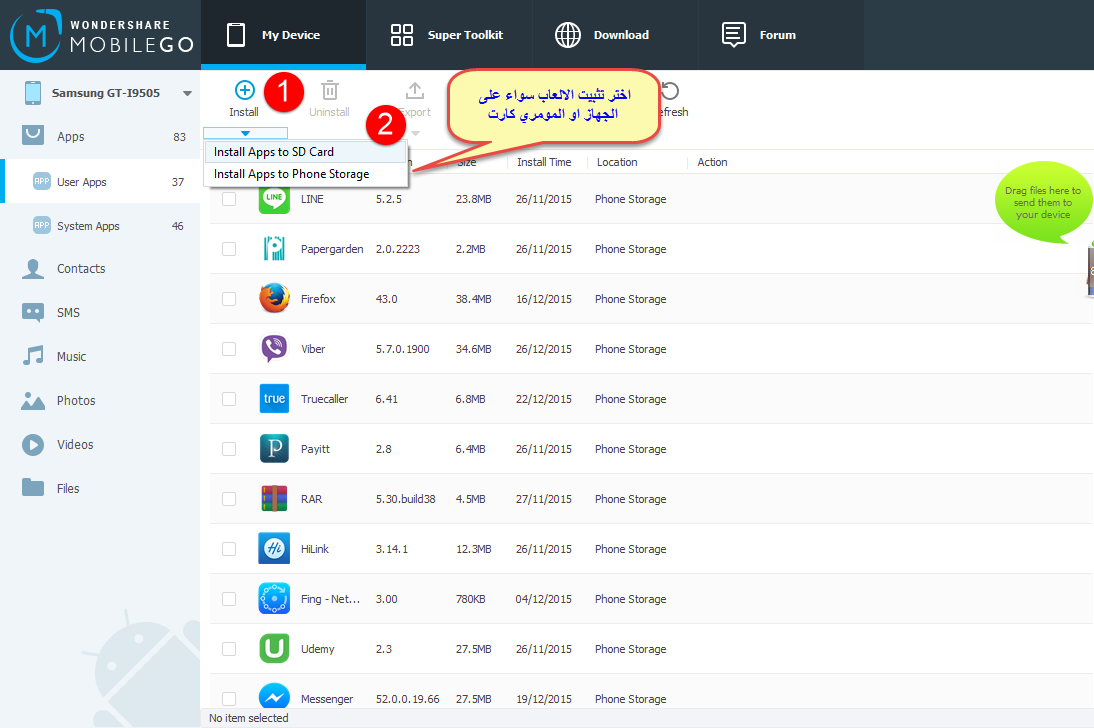Image resolution: width=1094 pixels, height=728 pixels.
Task: Select User Apps in sidebar
Action: [100, 181]
